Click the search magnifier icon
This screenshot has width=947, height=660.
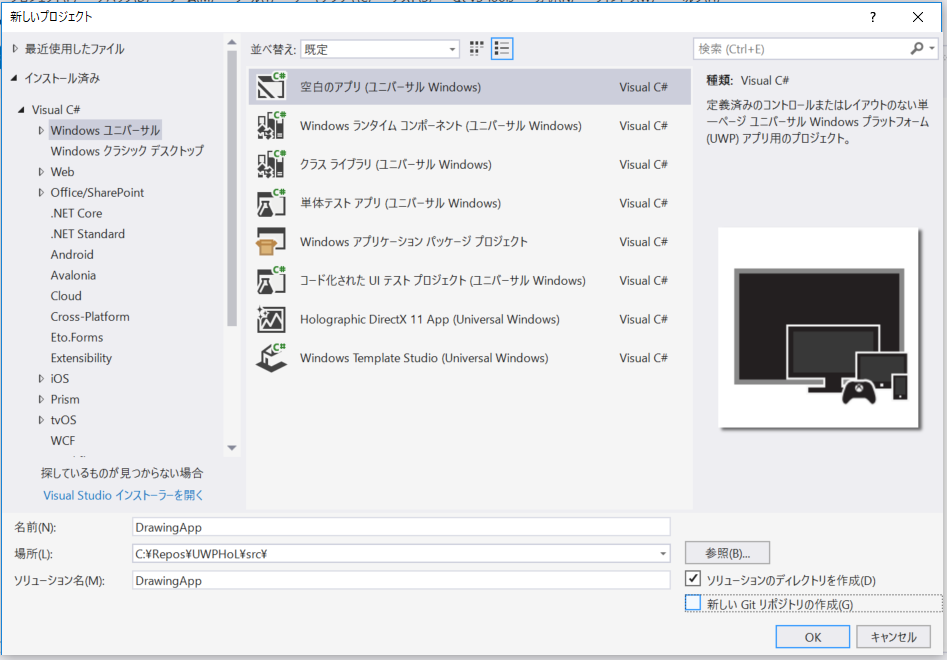[917, 48]
